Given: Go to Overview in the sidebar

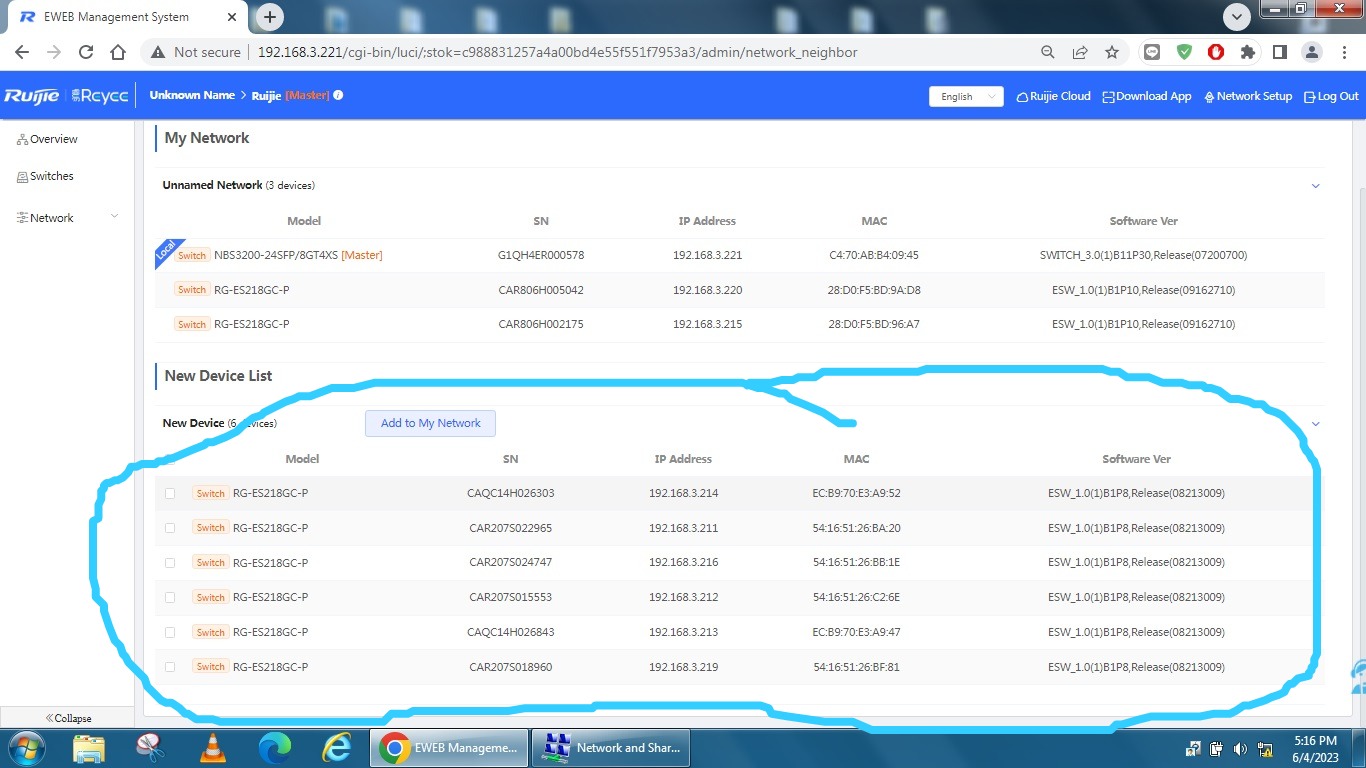Looking at the screenshot, I should click(x=47, y=139).
